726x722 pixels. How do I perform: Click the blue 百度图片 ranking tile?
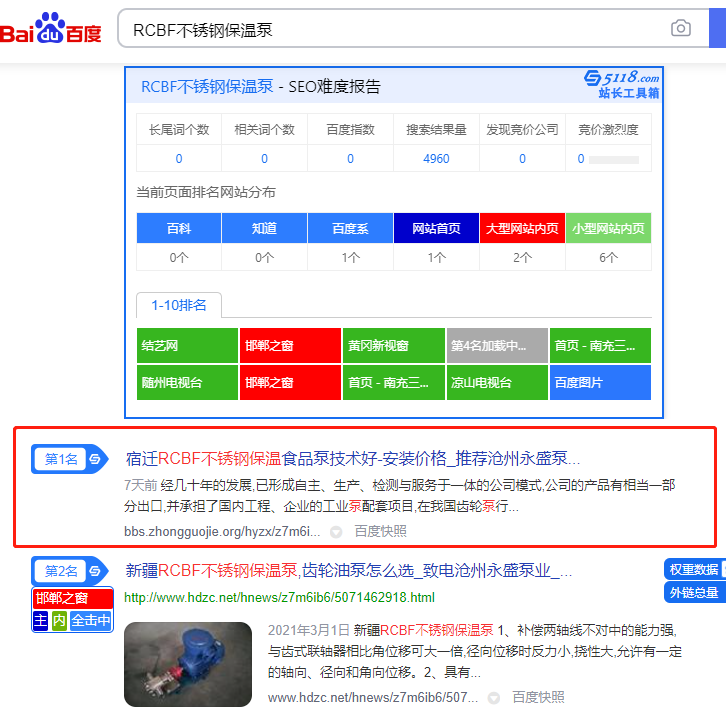601,383
